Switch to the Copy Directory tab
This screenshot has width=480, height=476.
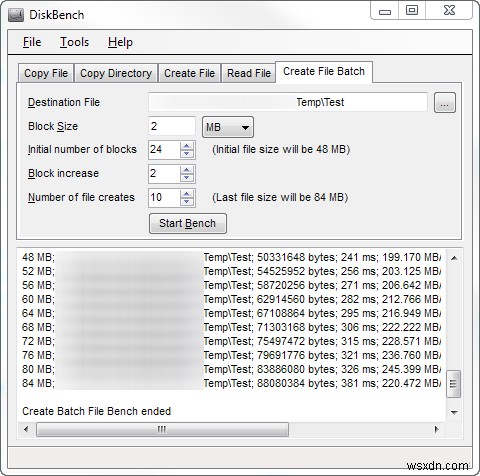click(116, 73)
